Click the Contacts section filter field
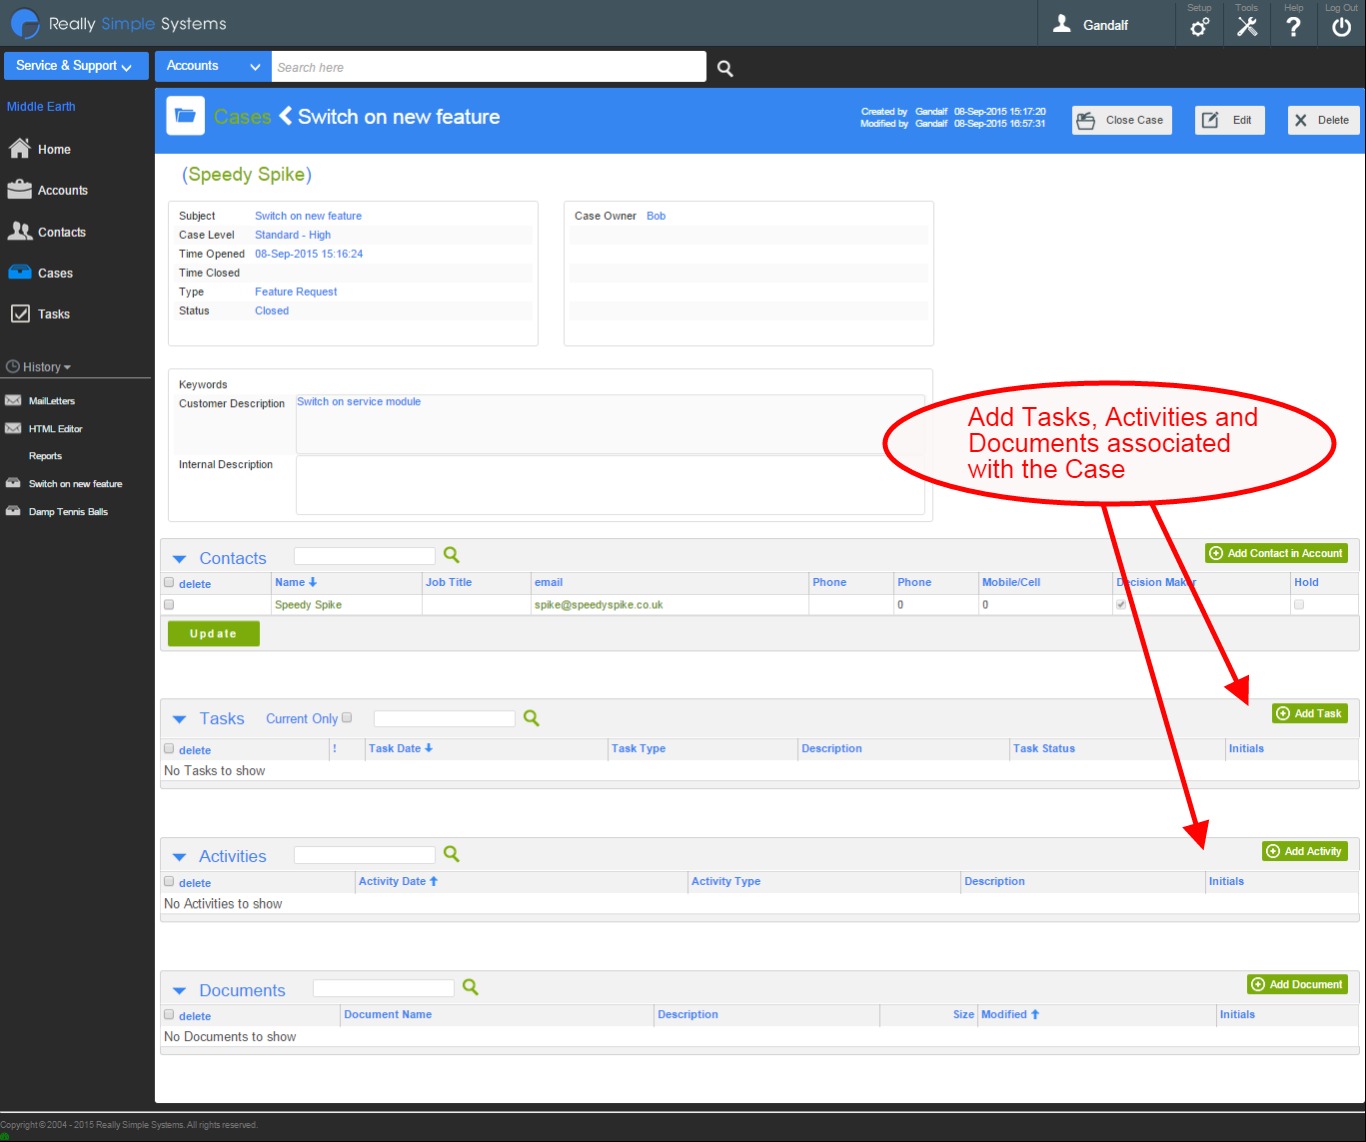This screenshot has height=1142, width=1366. (365, 555)
